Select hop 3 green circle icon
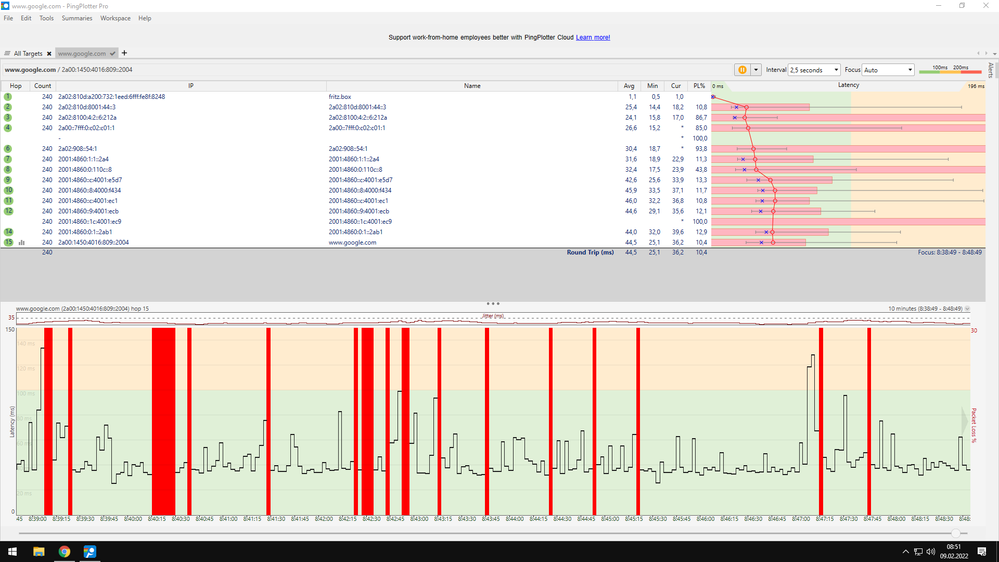 coord(8,117)
